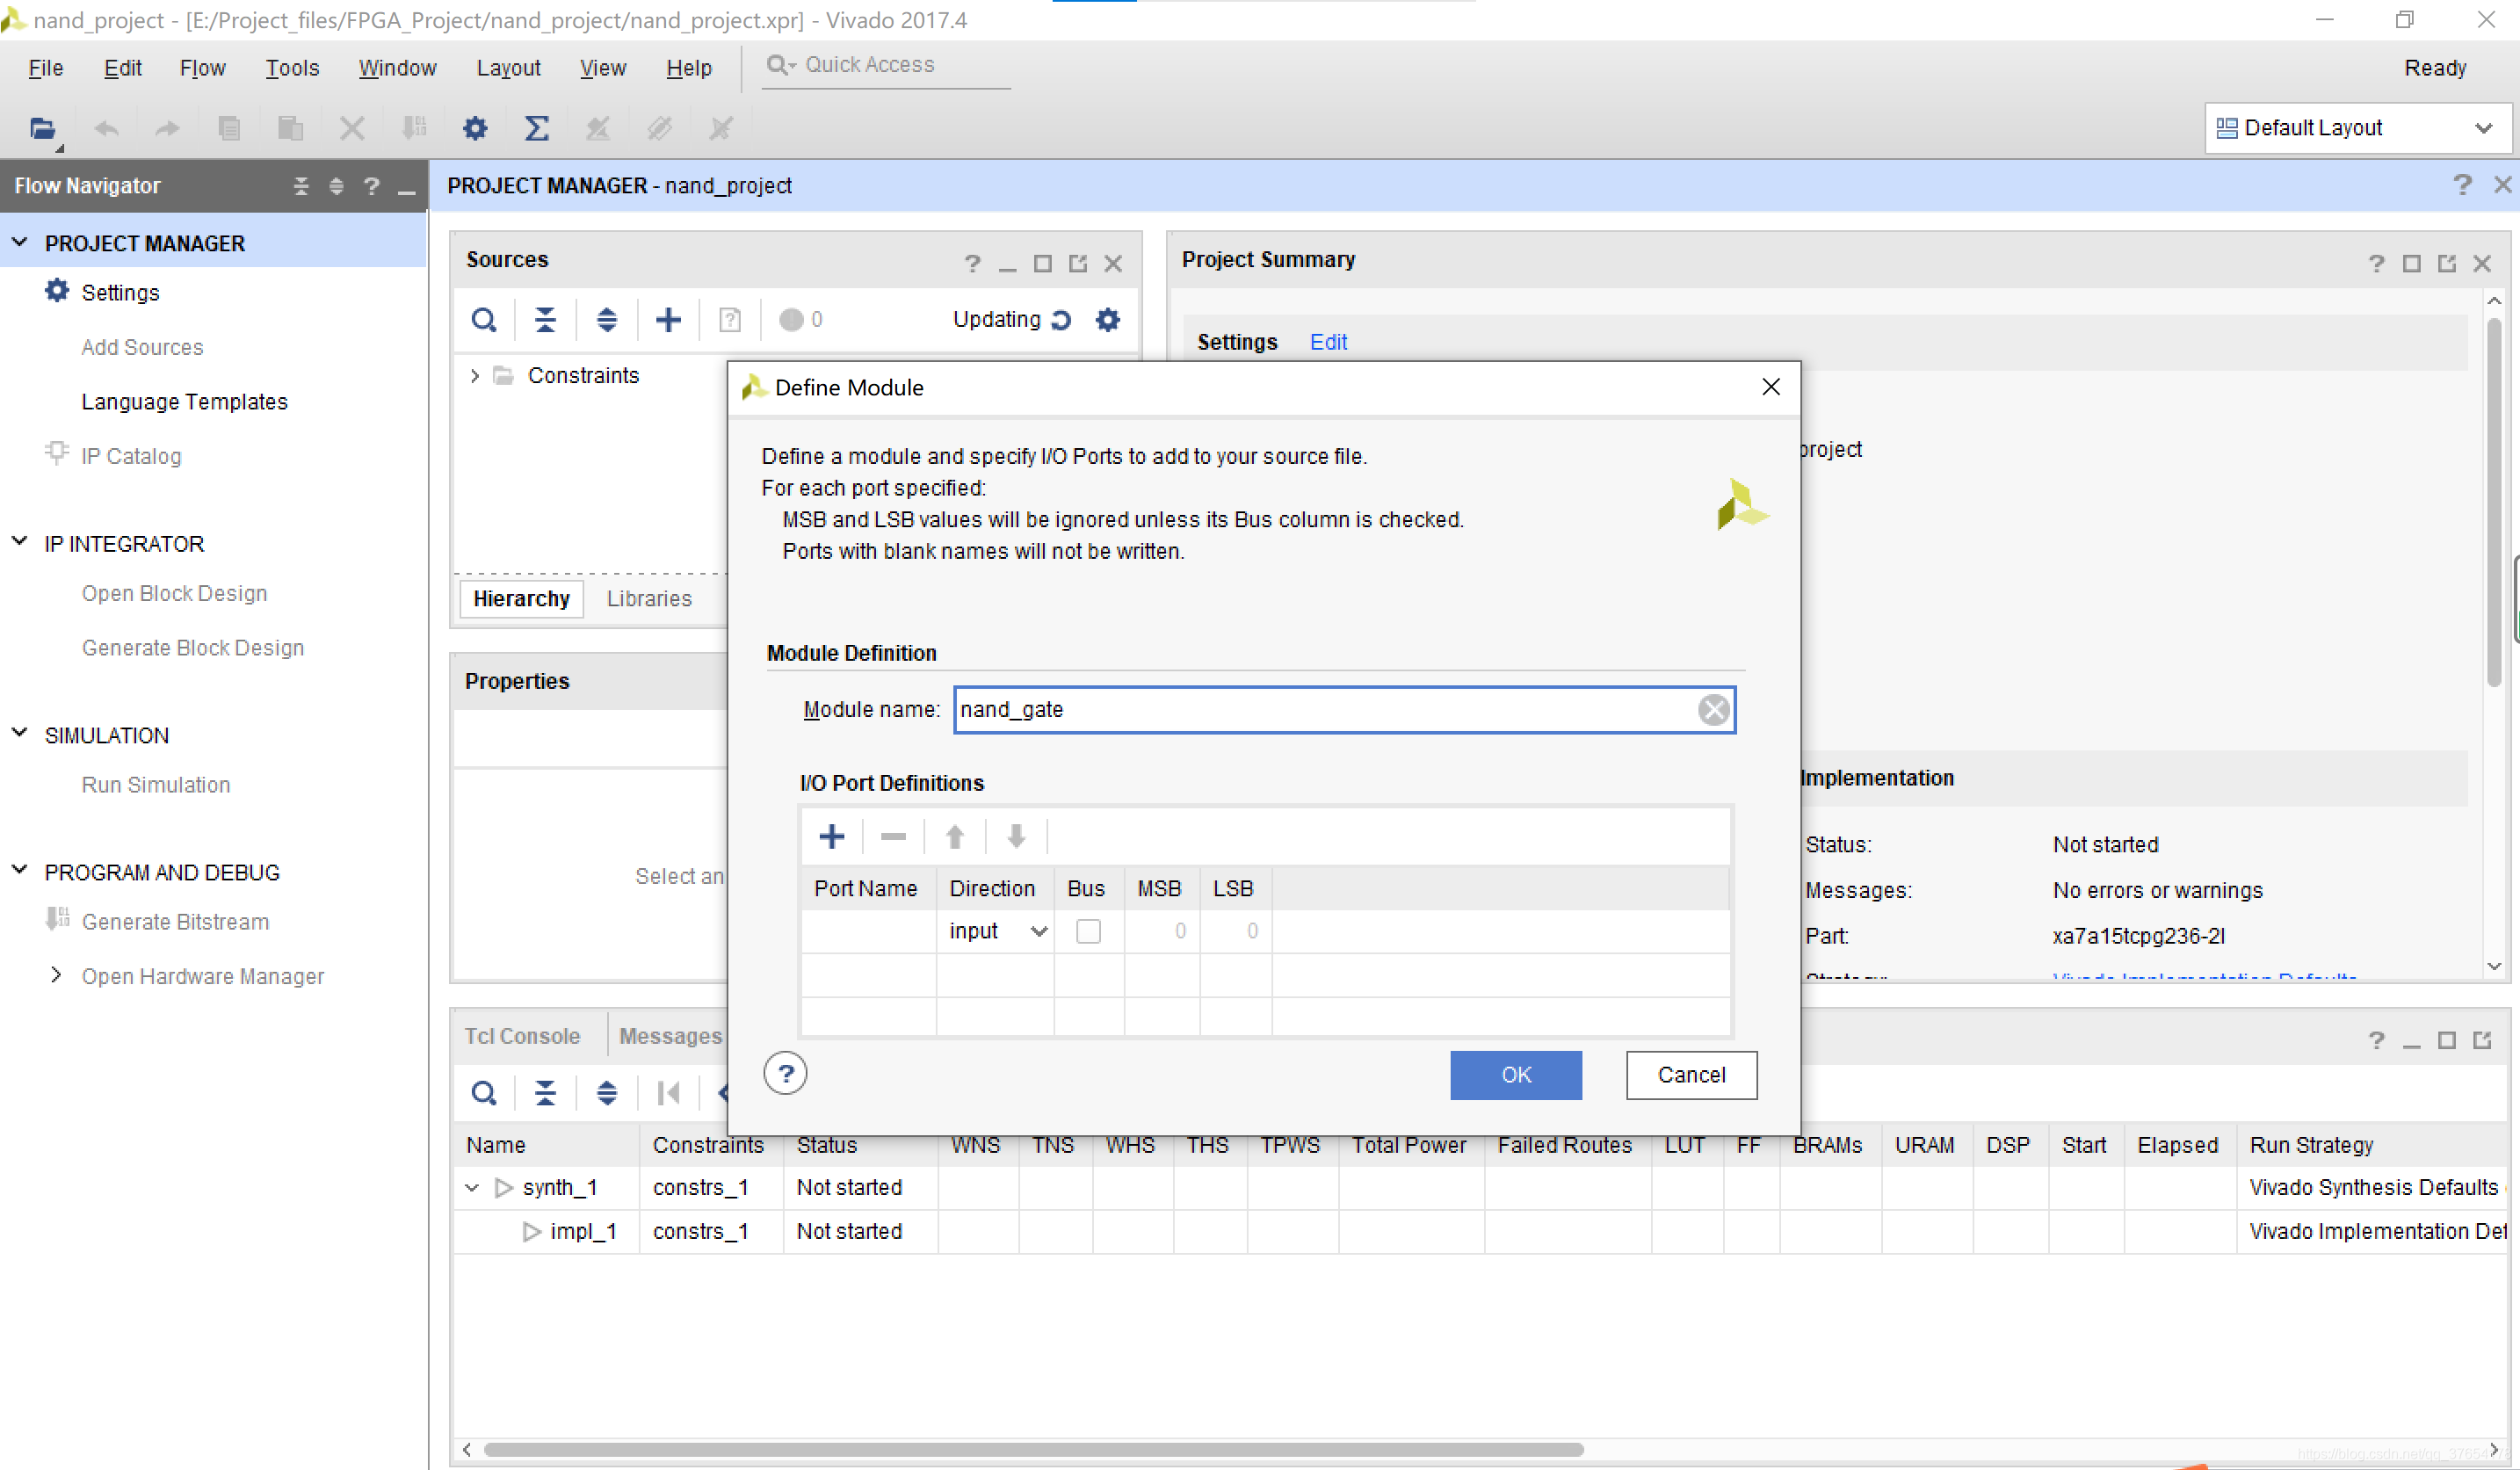Click the Delete X icon in main toolbar

(352, 128)
